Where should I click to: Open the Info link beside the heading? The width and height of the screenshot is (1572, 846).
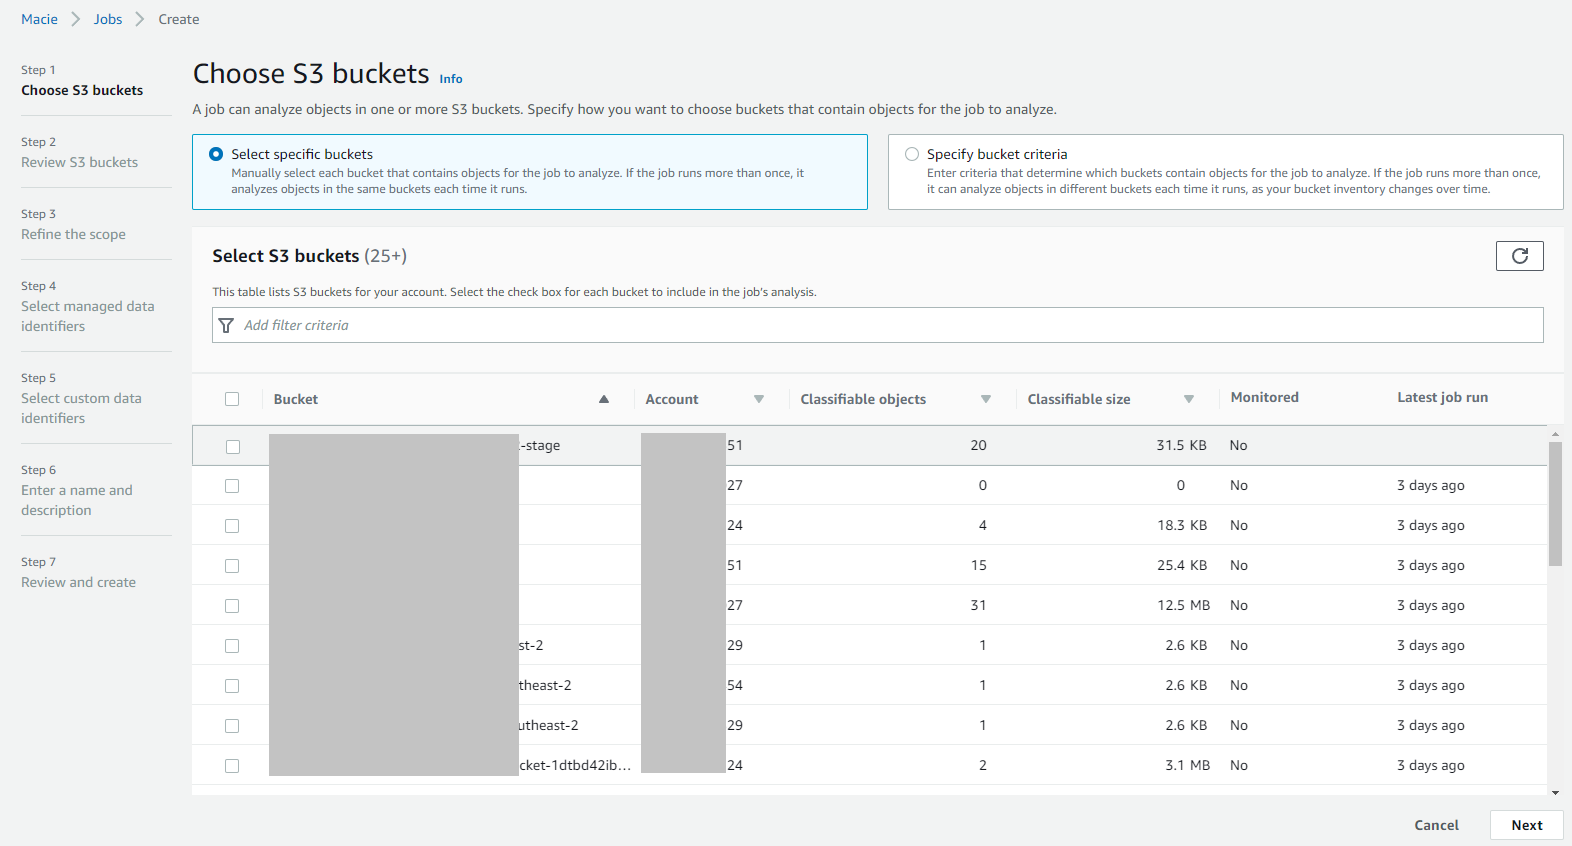451,79
